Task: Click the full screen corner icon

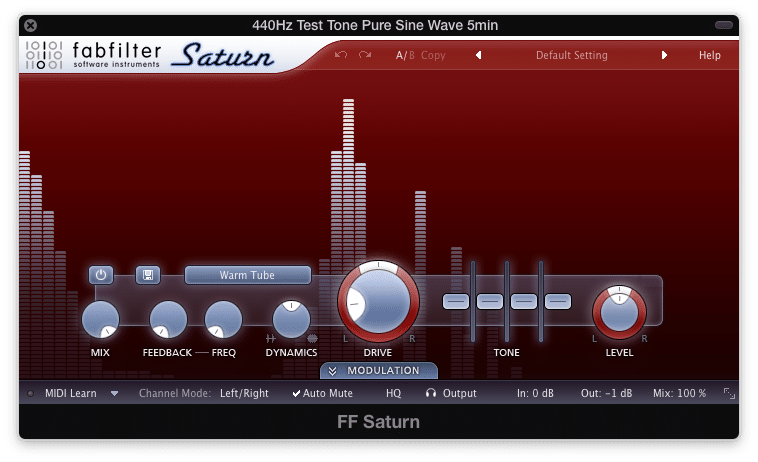Action: (729, 393)
